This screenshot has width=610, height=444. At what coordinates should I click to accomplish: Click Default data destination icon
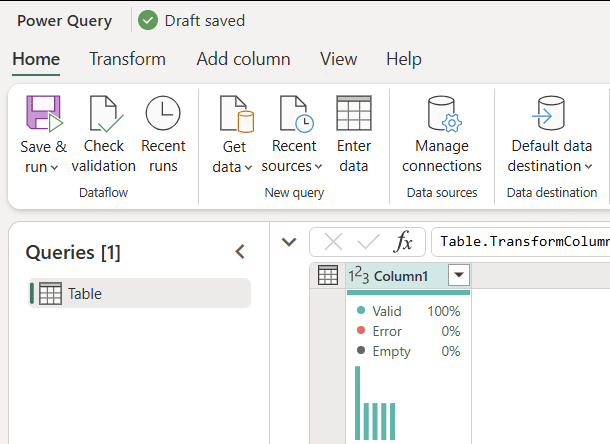click(550, 114)
